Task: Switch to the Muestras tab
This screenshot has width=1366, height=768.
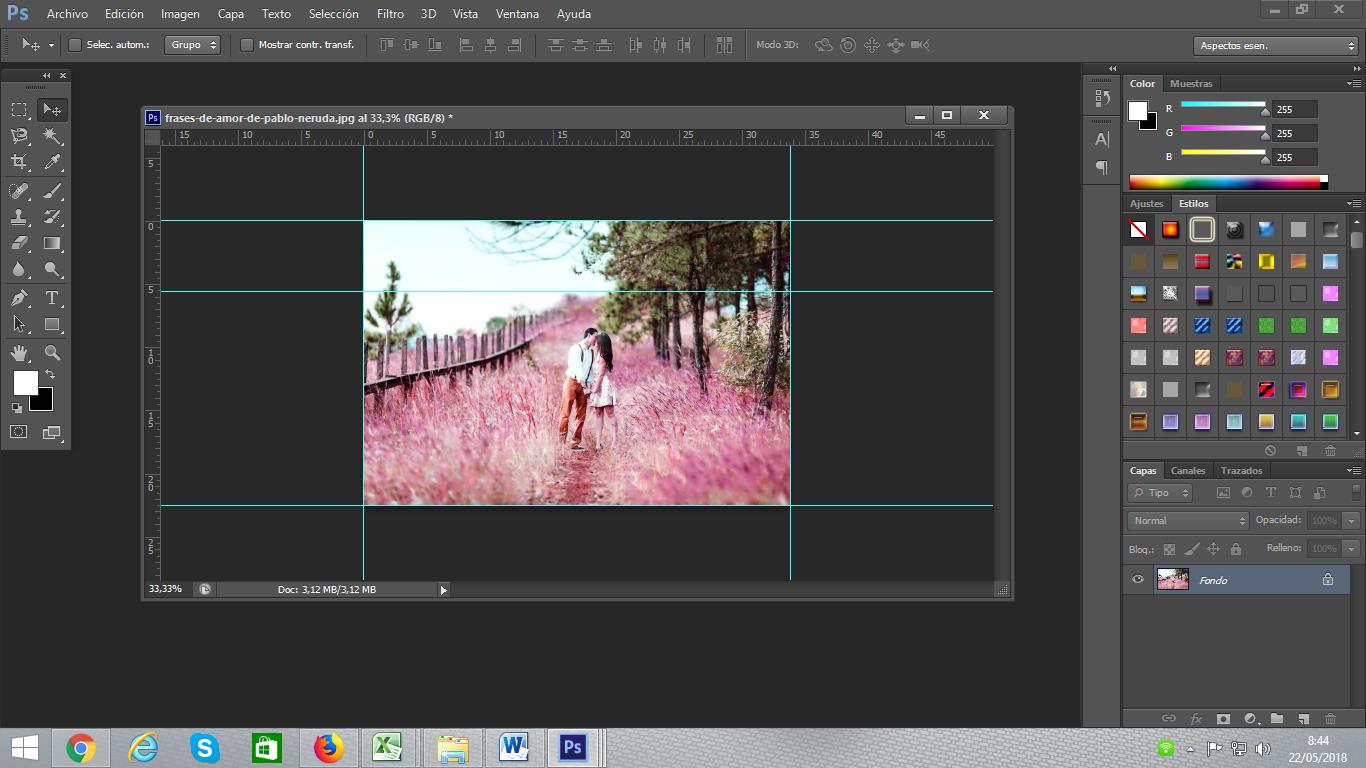Action: pyautogui.click(x=1190, y=84)
